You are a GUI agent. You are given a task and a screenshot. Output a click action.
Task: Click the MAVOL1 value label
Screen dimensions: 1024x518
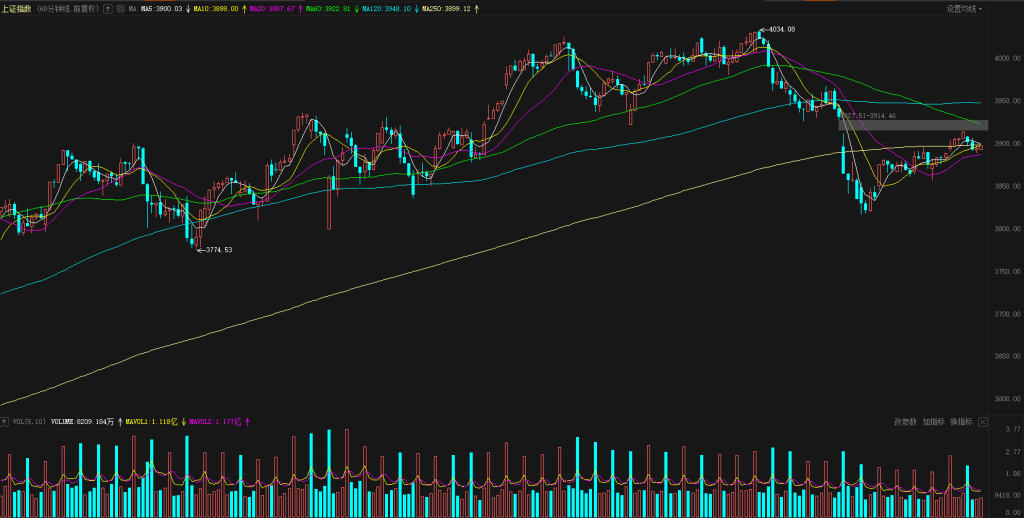point(152,422)
